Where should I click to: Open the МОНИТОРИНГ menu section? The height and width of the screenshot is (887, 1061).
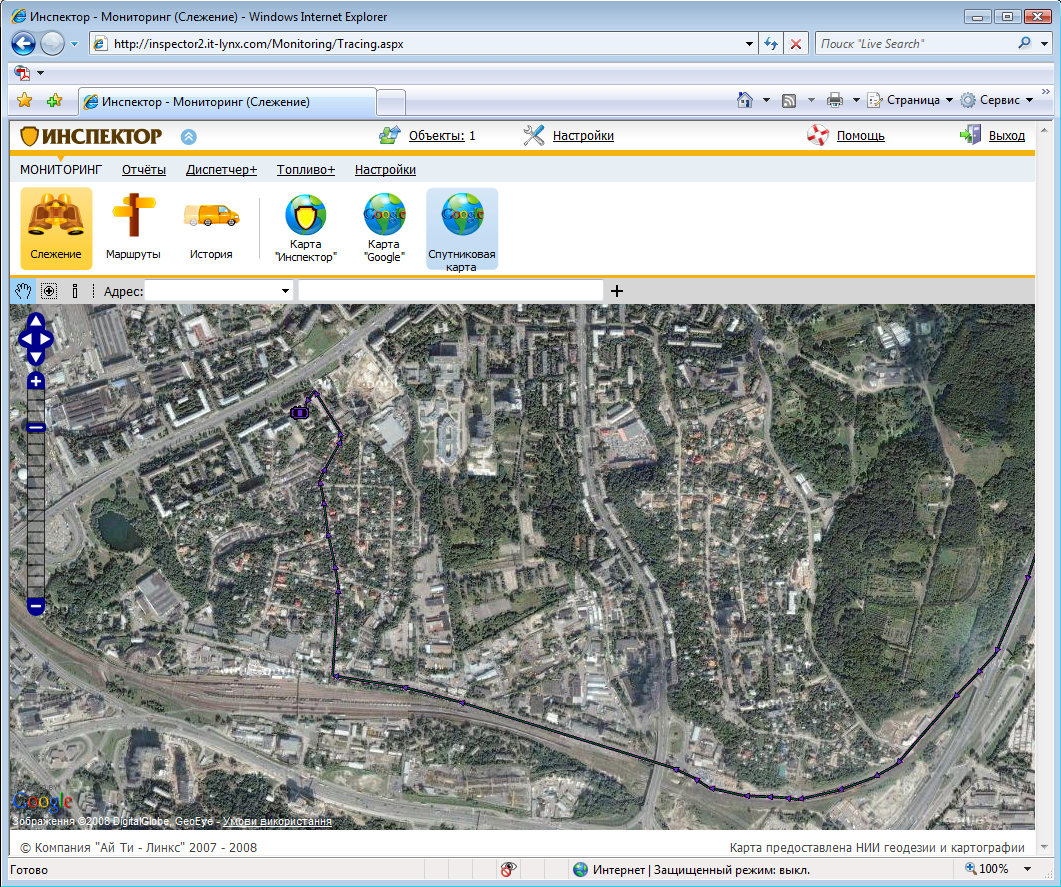coord(61,170)
